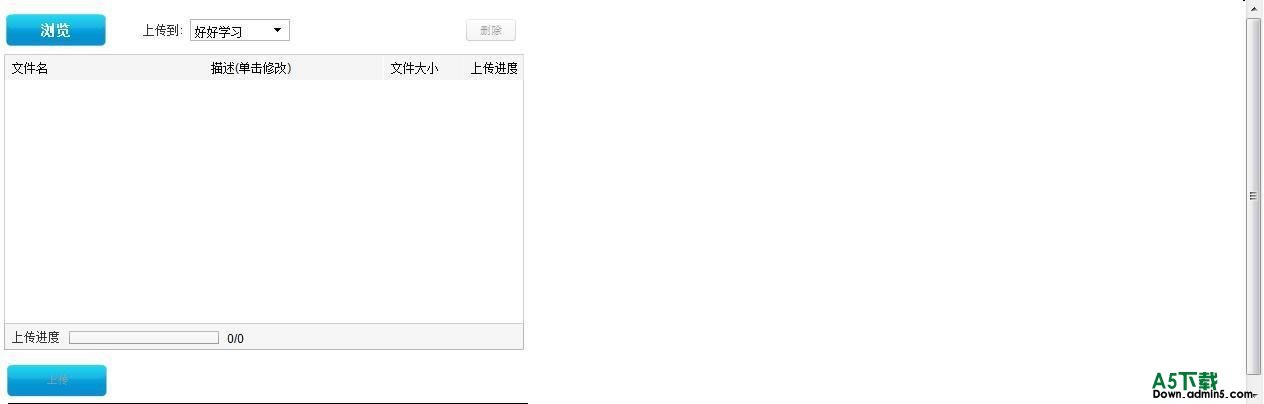The width and height of the screenshot is (1264, 404).
Task: Click the 上传到 label
Action: pos(162,31)
